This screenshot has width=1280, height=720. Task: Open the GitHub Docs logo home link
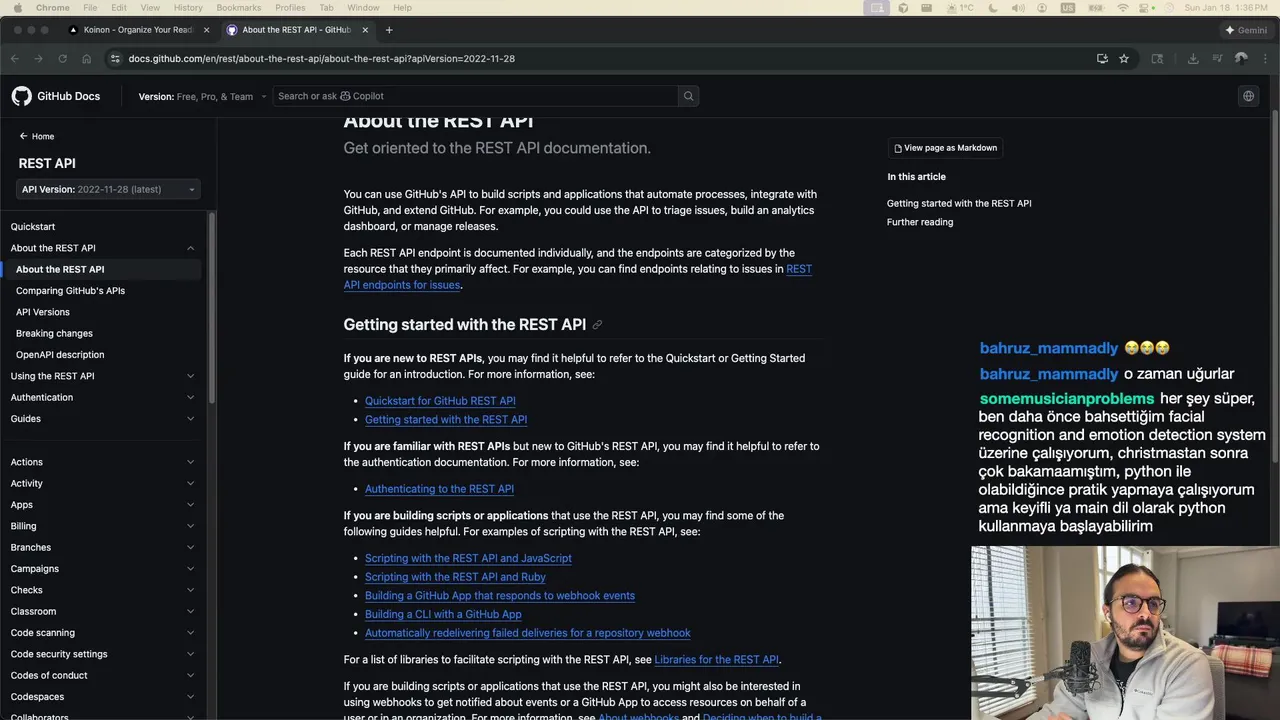56,96
